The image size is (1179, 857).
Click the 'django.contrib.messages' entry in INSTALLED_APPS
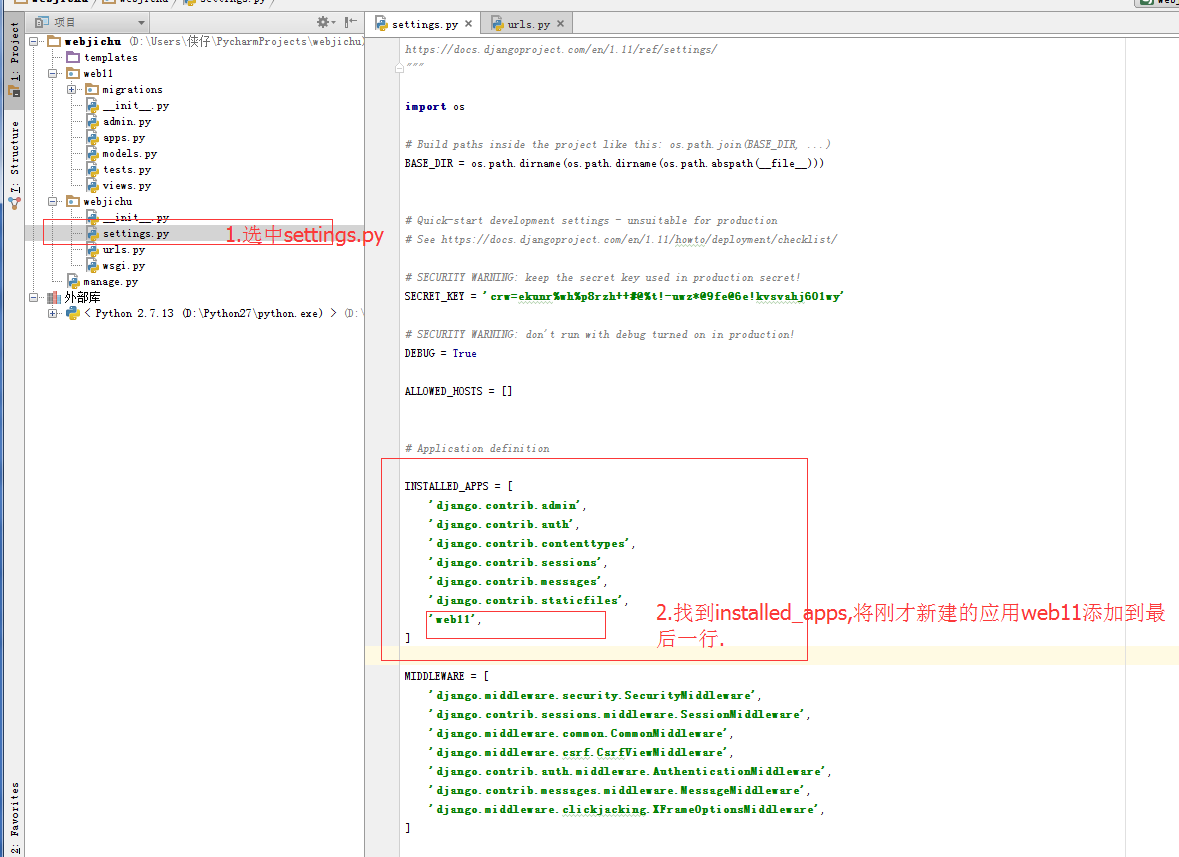[x=517, y=582]
